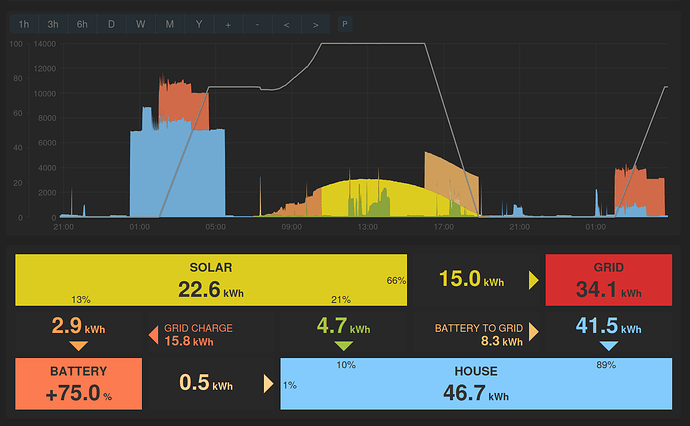Zoom out graph with minus button
The image size is (690, 426).
pyautogui.click(x=257, y=24)
